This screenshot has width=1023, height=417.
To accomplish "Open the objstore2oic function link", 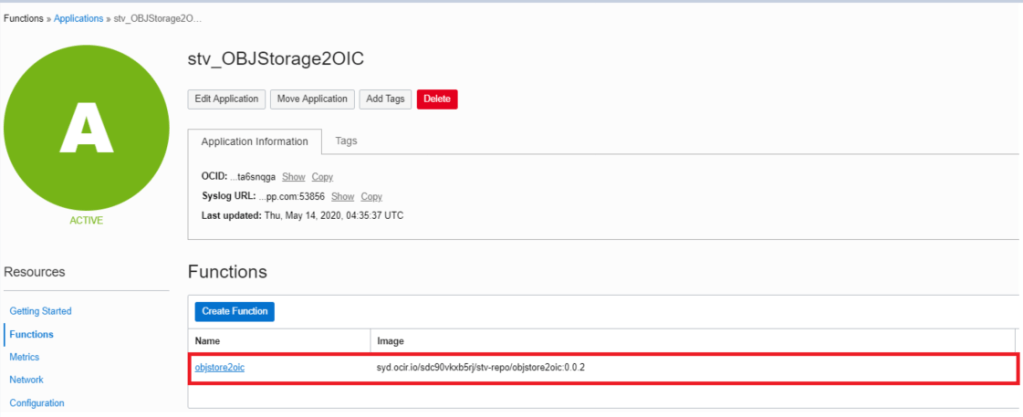I will (x=219, y=368).
